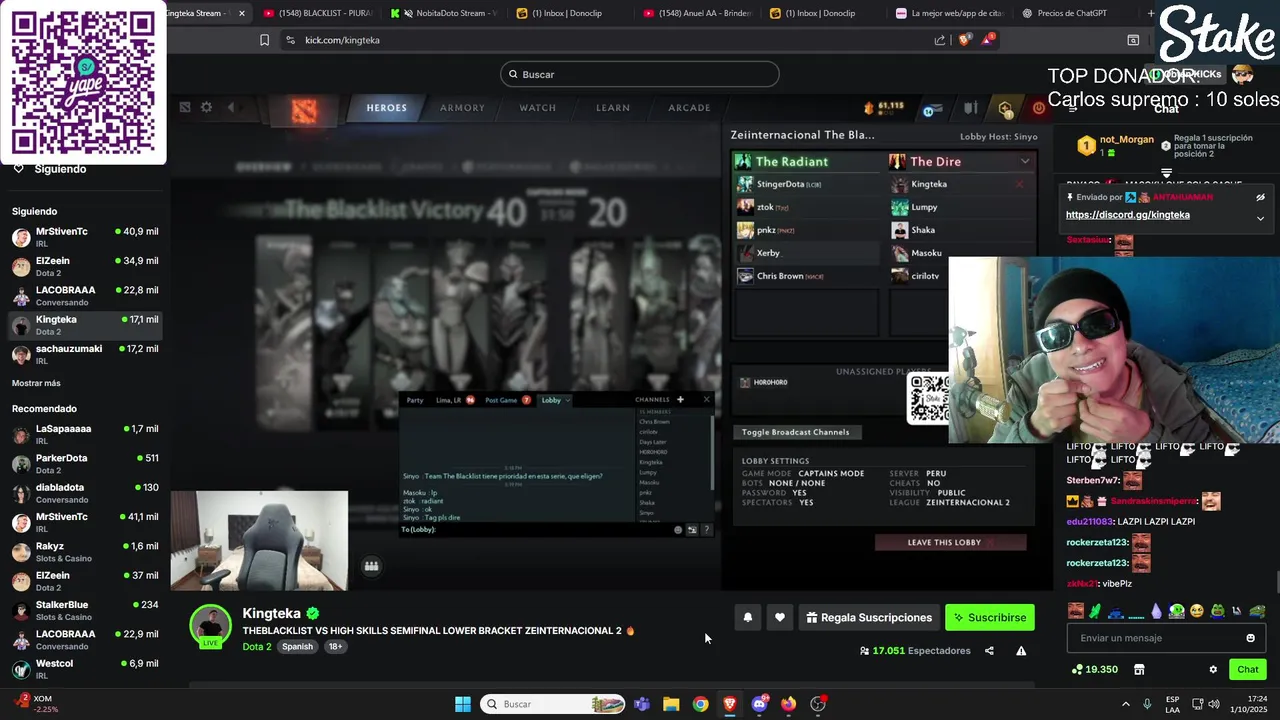This screenshot has height=720, width=1280.
Task: Open the chat shop store icon
Action: [1139, 669]
